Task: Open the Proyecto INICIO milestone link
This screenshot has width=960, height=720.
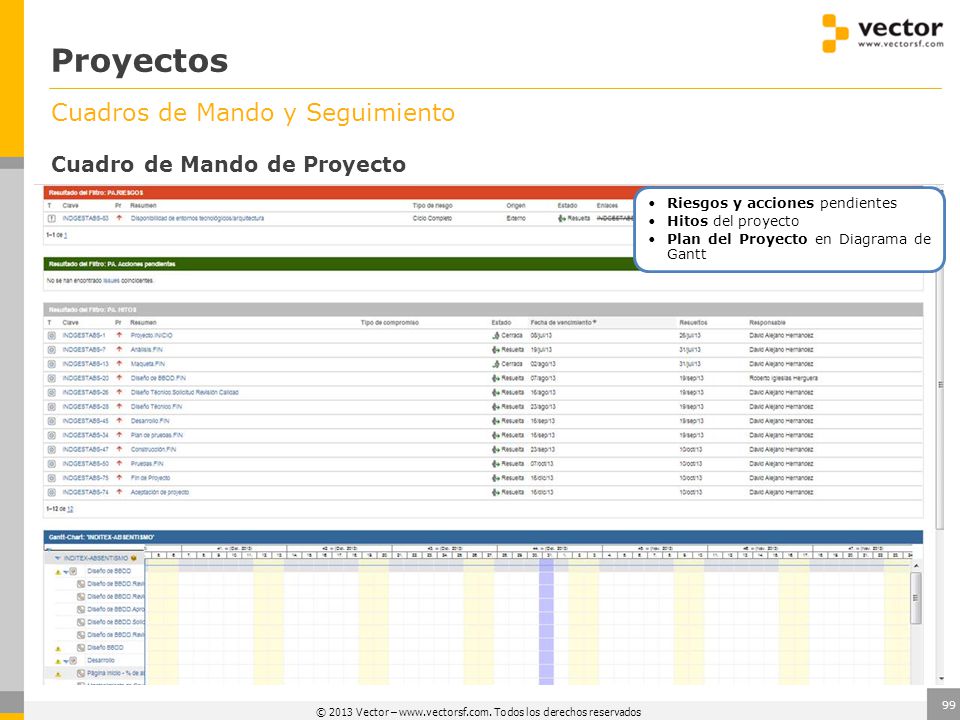Action: (151, 336)
